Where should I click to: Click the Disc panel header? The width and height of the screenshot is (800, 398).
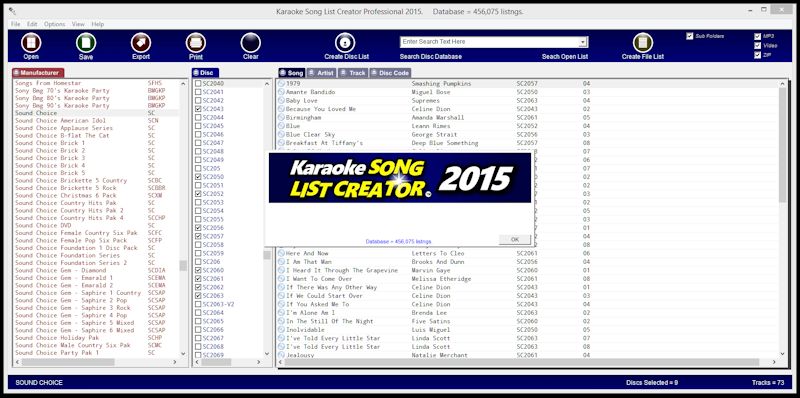coord(205,73)
